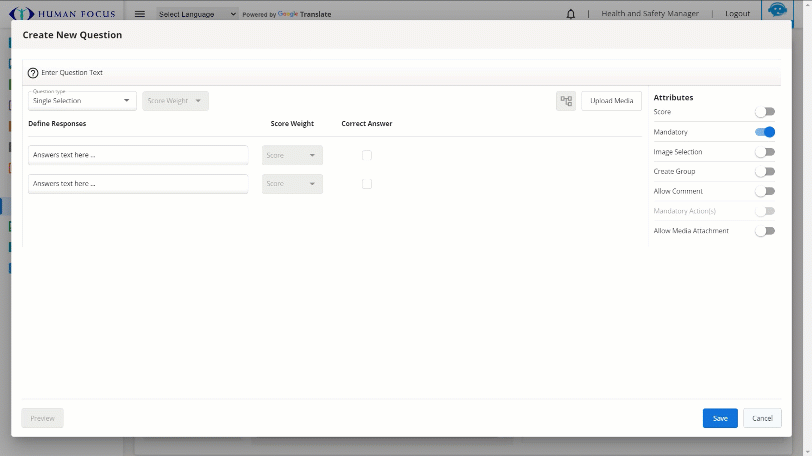Open the hamburger navigation menu
The height and width of the screenshot is (456, 812).
point(140,14)
